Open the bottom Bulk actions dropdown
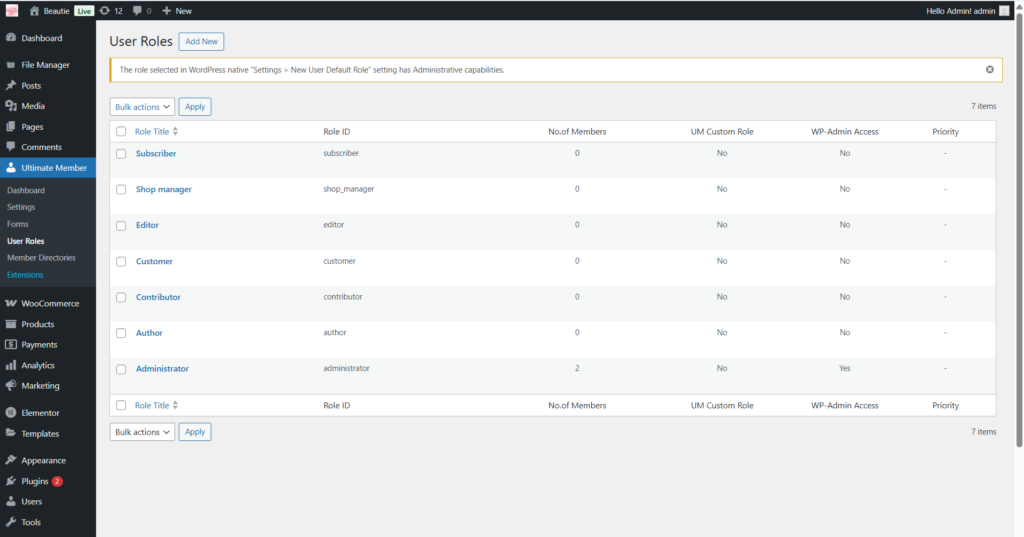Screen dimensions: 1024x537 (142, 432)
